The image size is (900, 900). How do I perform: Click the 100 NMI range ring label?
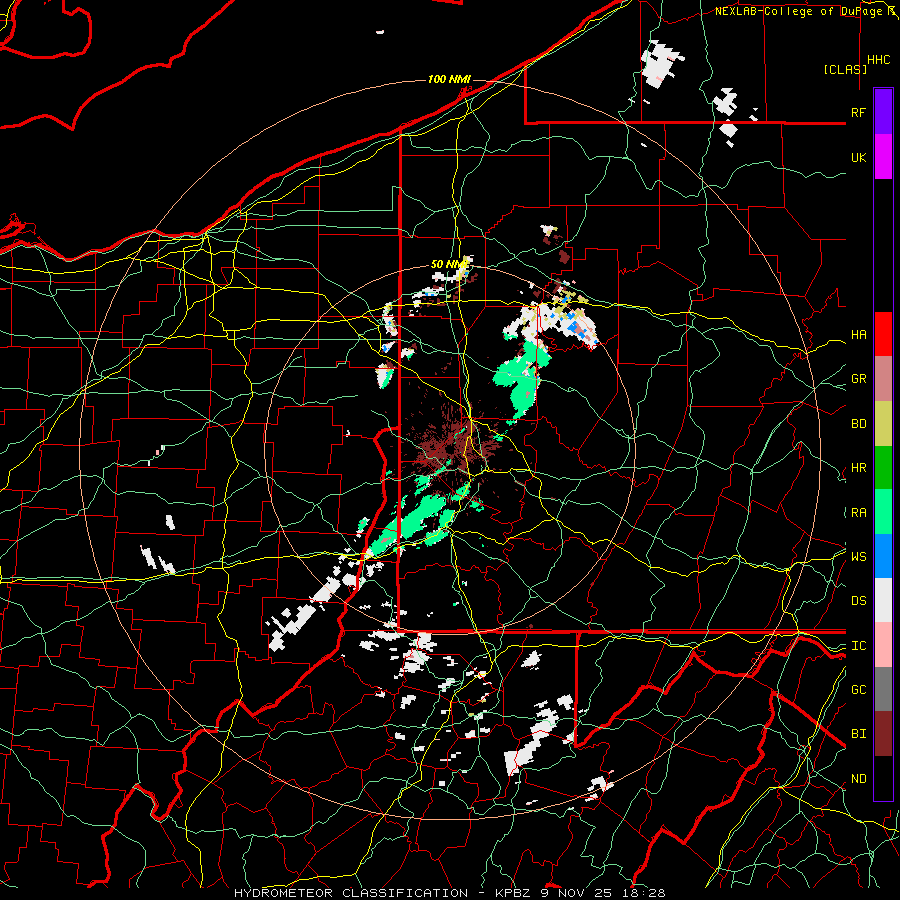pyautogui.click(x=449, y=79)
